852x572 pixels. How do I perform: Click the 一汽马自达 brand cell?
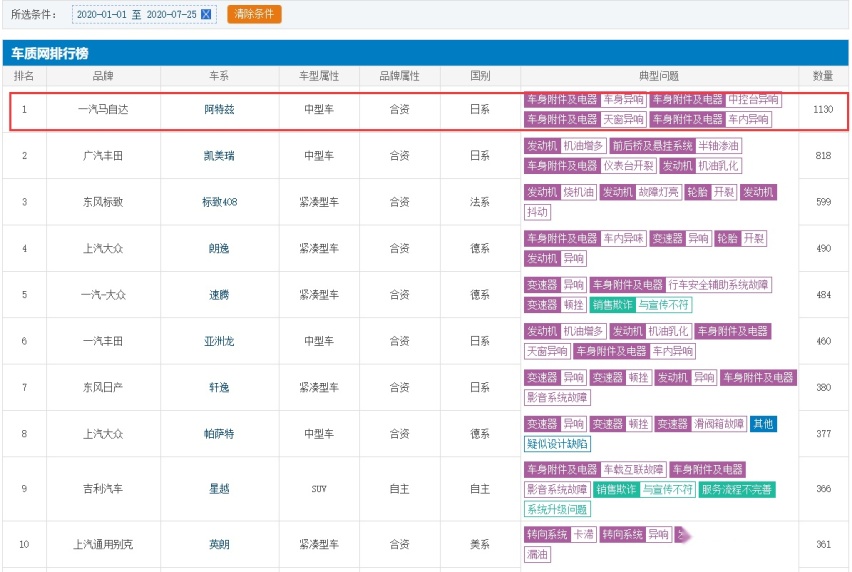click(103, 109)
